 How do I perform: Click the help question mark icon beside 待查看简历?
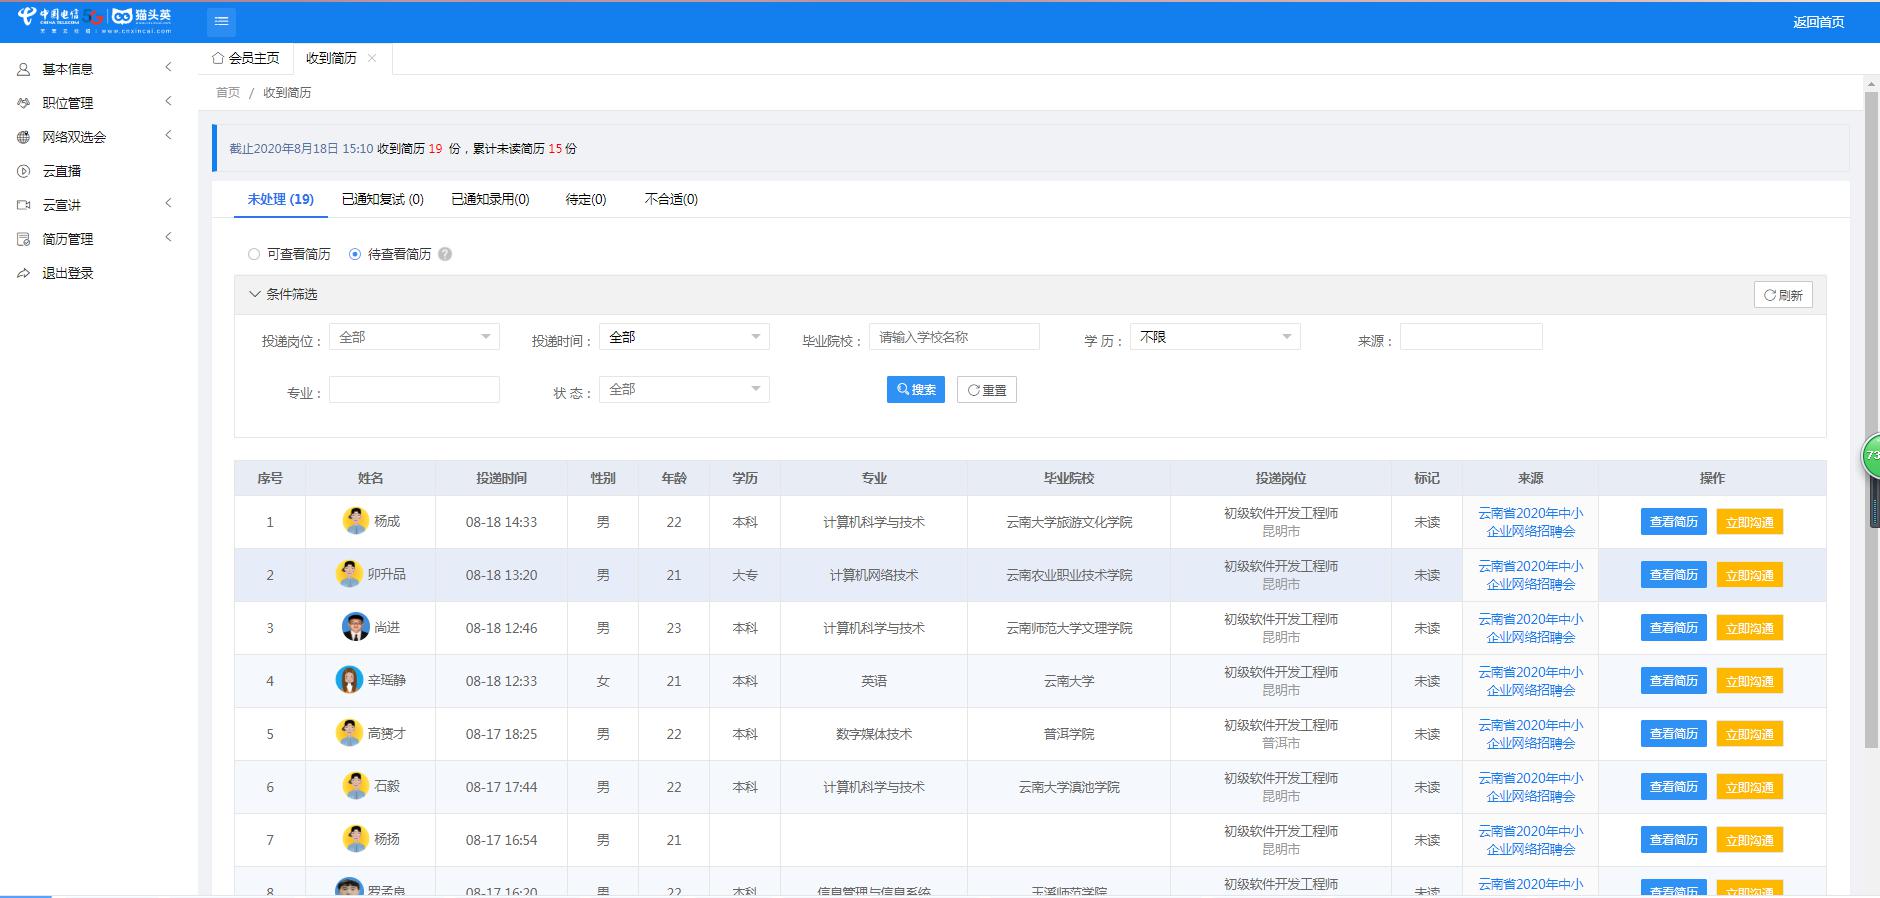(x=445, y=254)
